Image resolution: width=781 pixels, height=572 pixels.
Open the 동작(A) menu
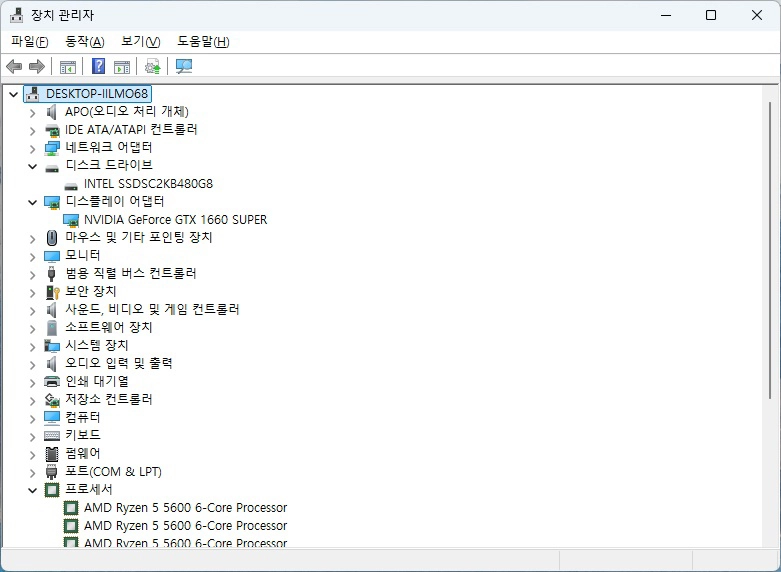pyautogui.click(x=85, y=41)
